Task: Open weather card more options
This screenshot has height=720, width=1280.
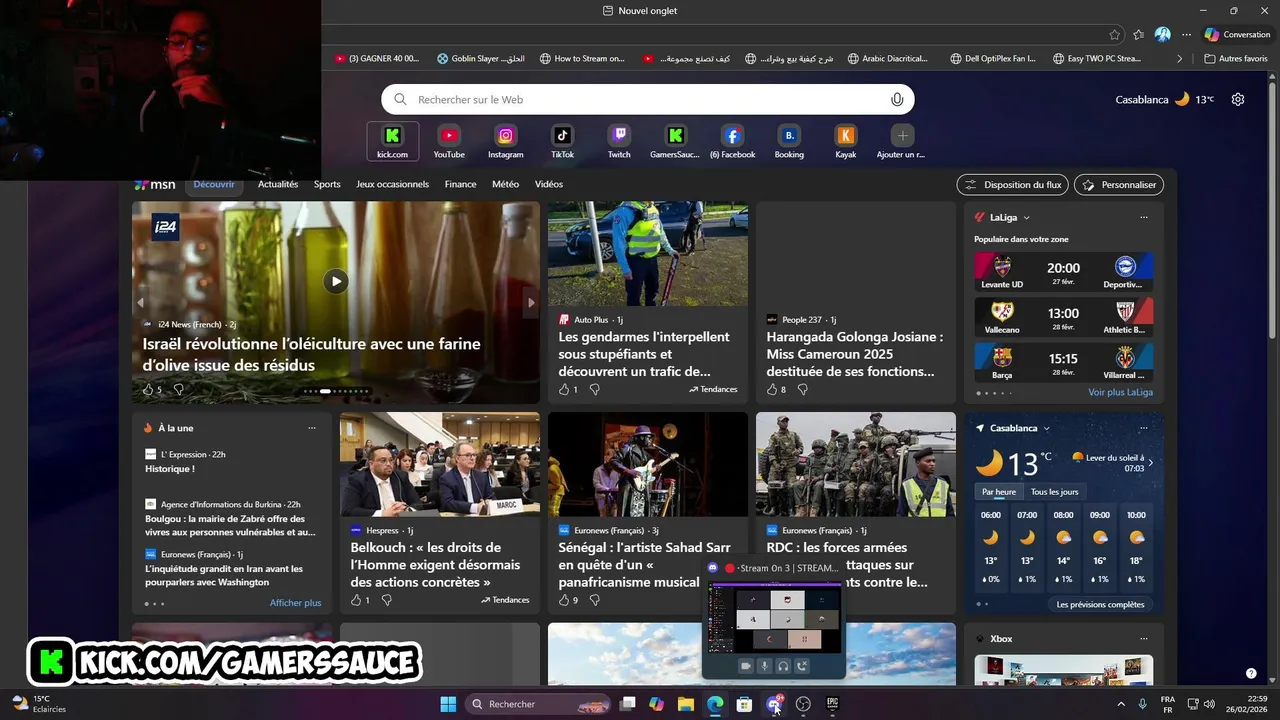Action: 1144,428
